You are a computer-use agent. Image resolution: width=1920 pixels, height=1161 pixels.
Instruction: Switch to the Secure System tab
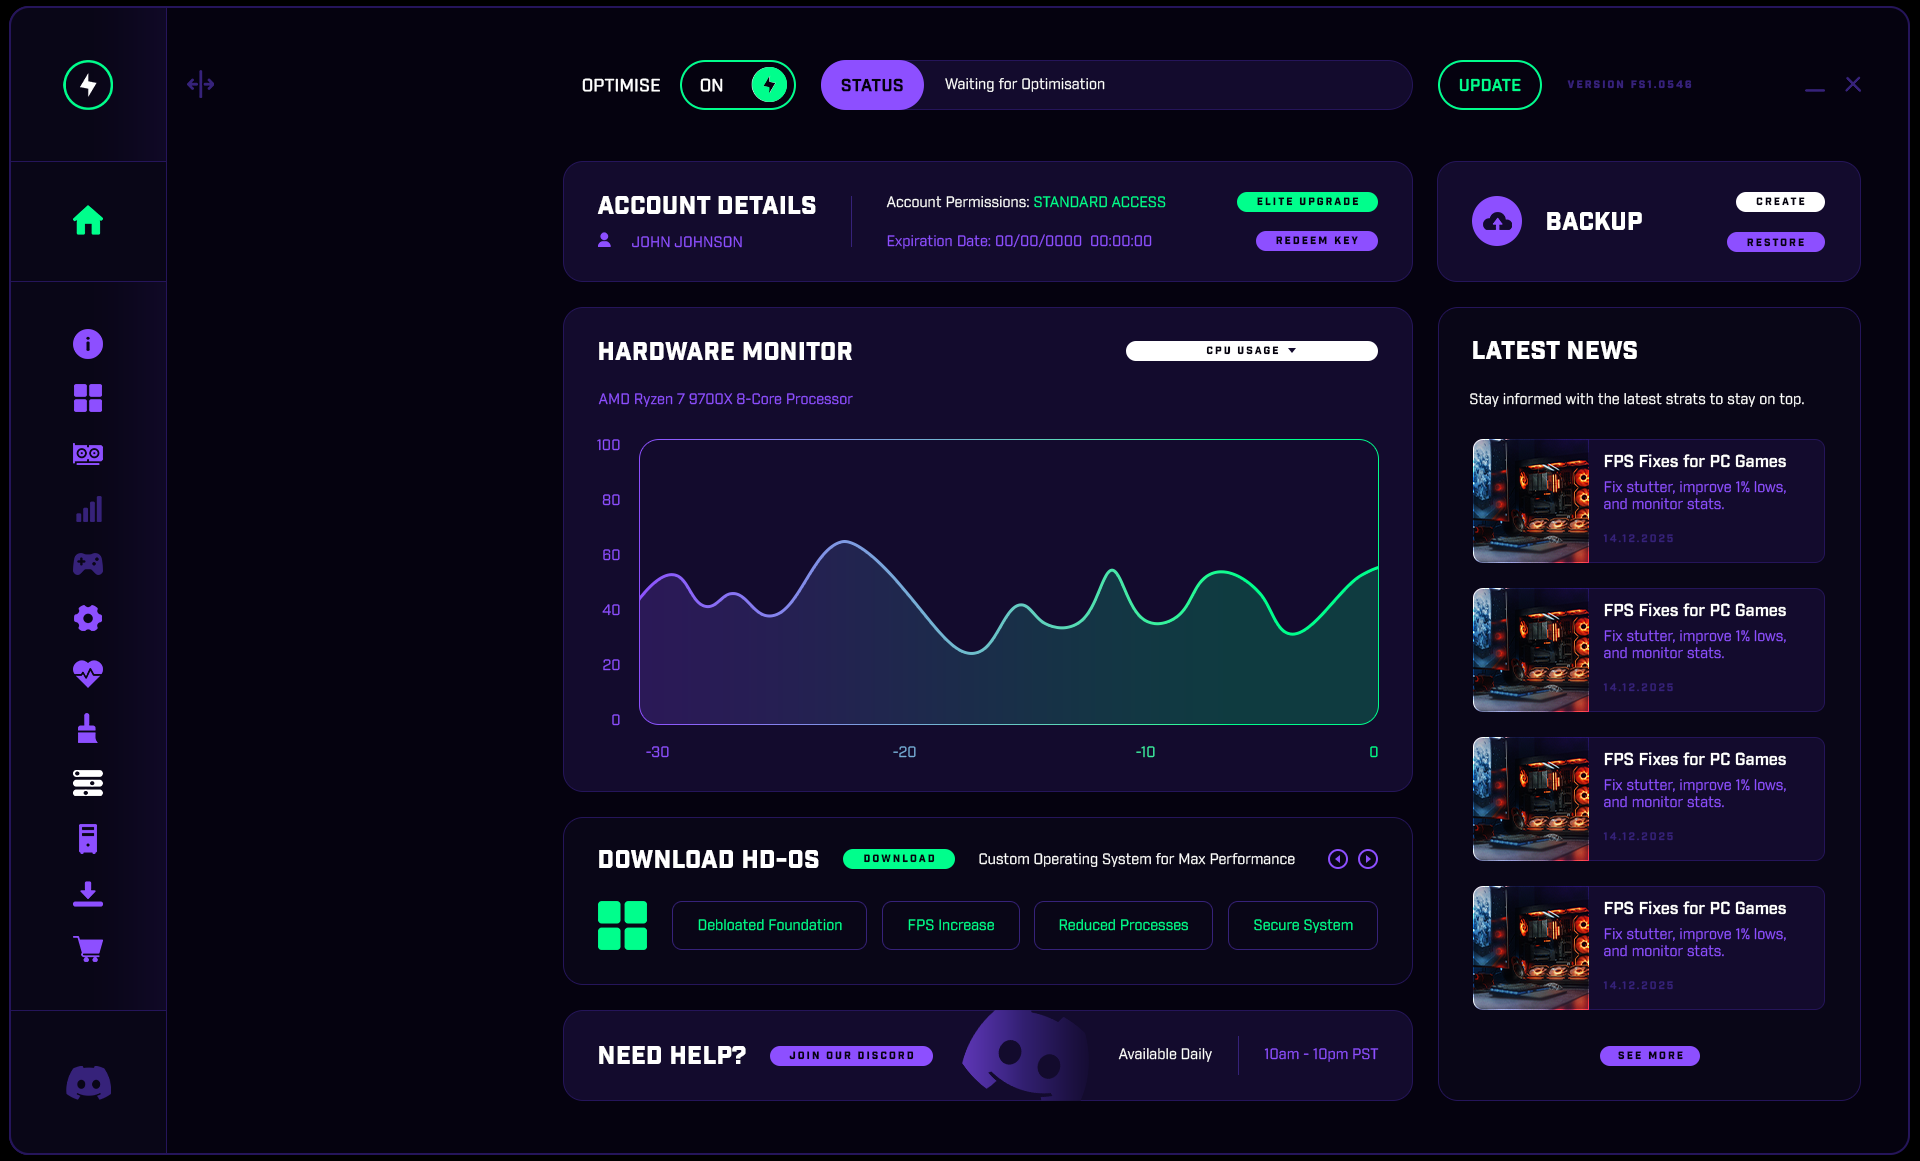coord(1302,925)
